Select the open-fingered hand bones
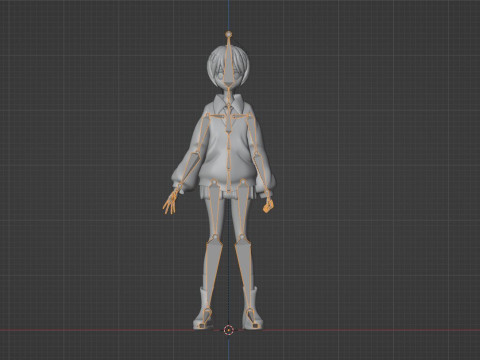Viewport: 480px width, 360px height. click(x=171, y=202)
